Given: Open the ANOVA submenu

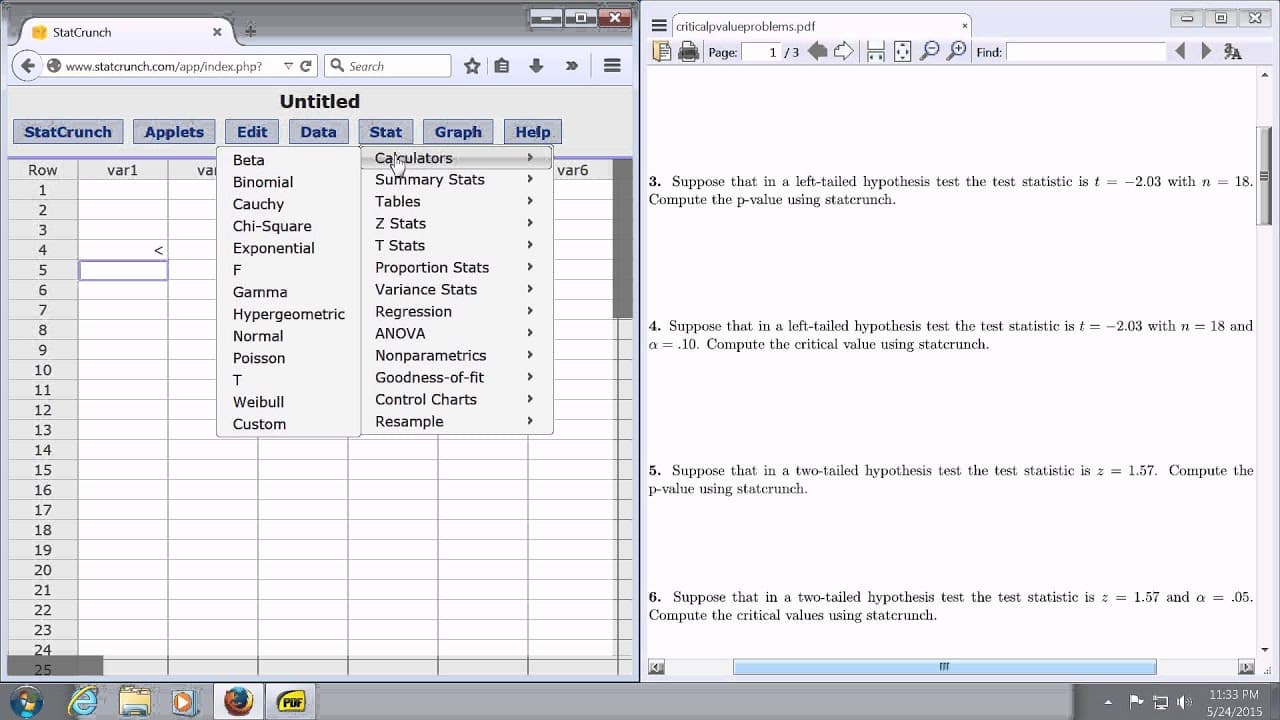Looking at the screenshot, I should (455, 334).
